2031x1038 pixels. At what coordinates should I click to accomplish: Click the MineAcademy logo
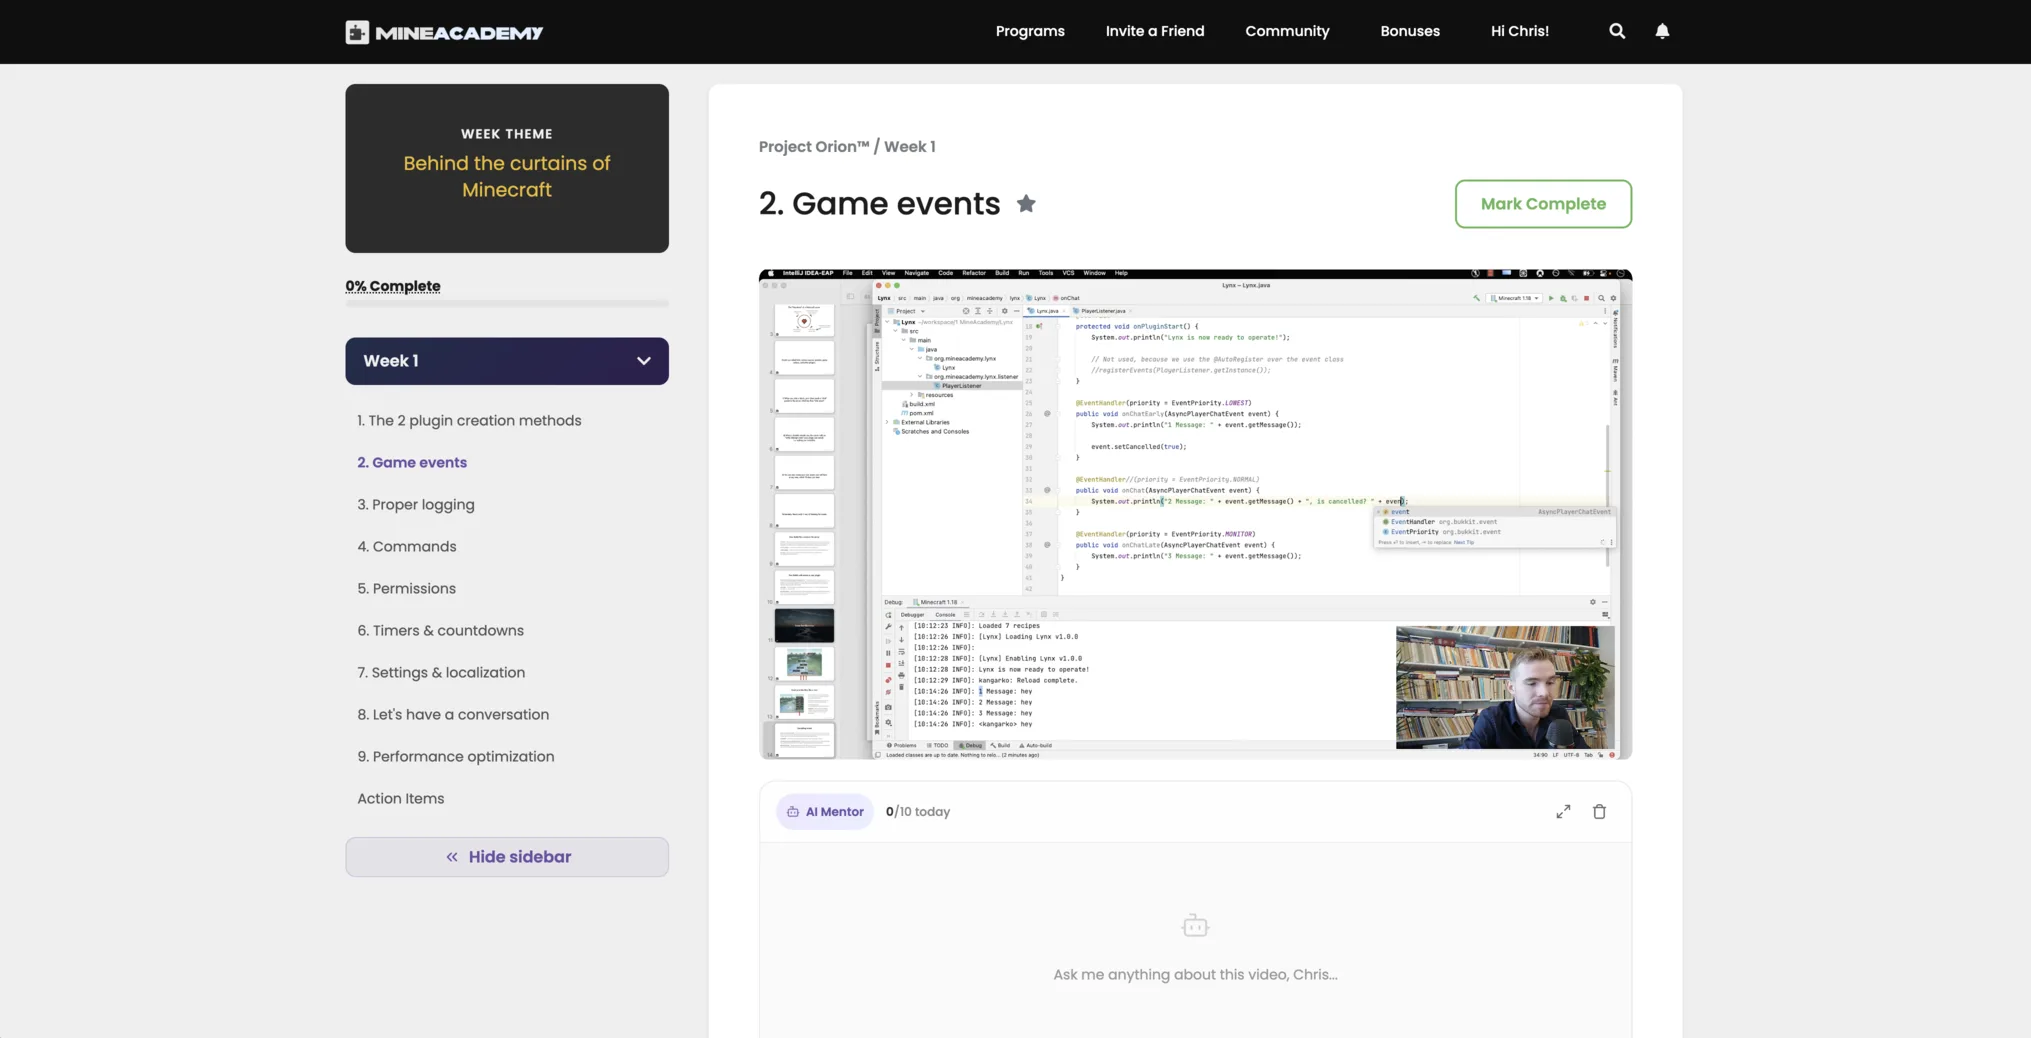[444, 32]
